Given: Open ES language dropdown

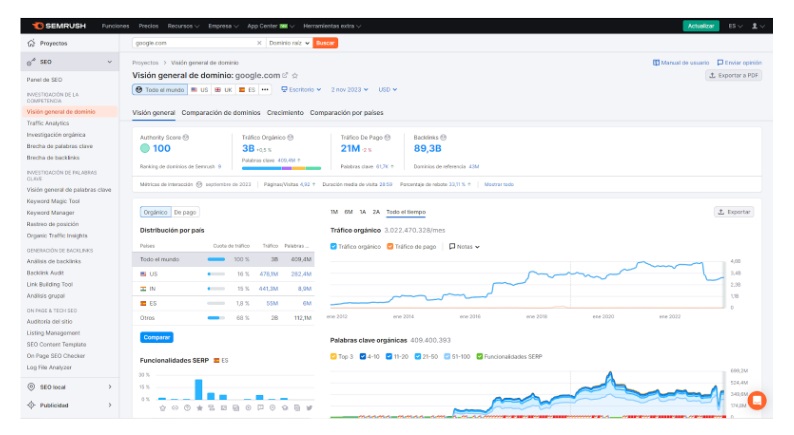Looking at the screenshot, I should [x=735, y=26].
